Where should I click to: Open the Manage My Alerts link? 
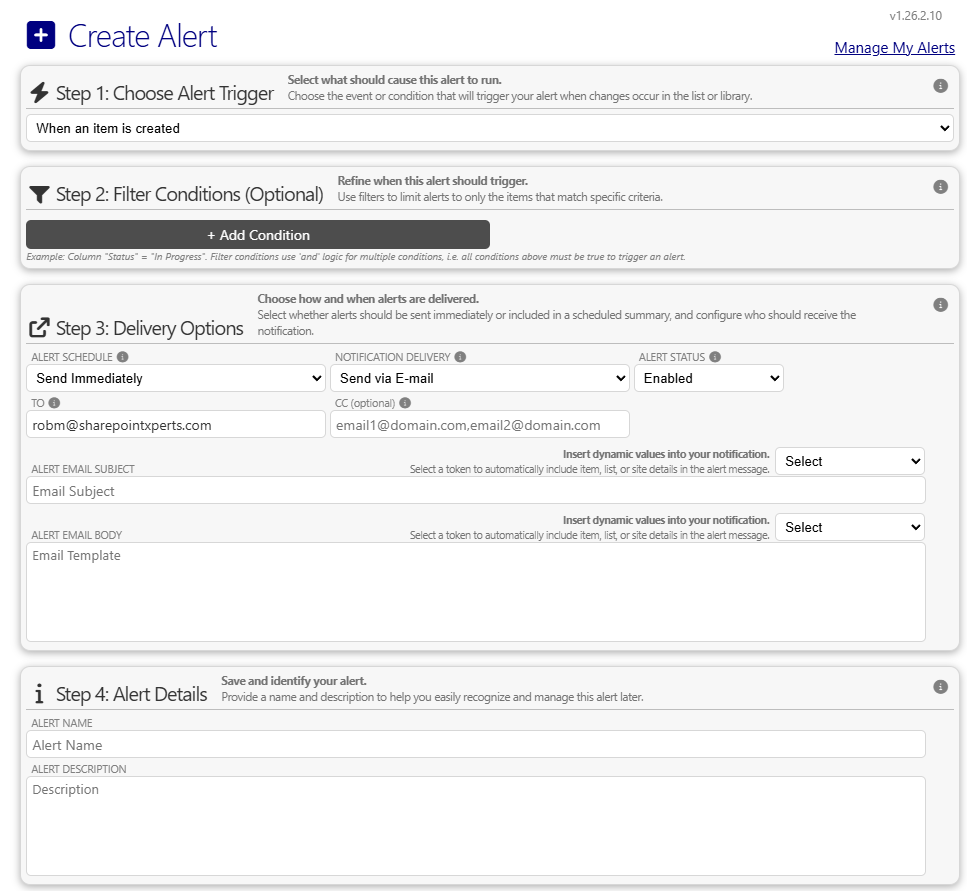point(894,48)
